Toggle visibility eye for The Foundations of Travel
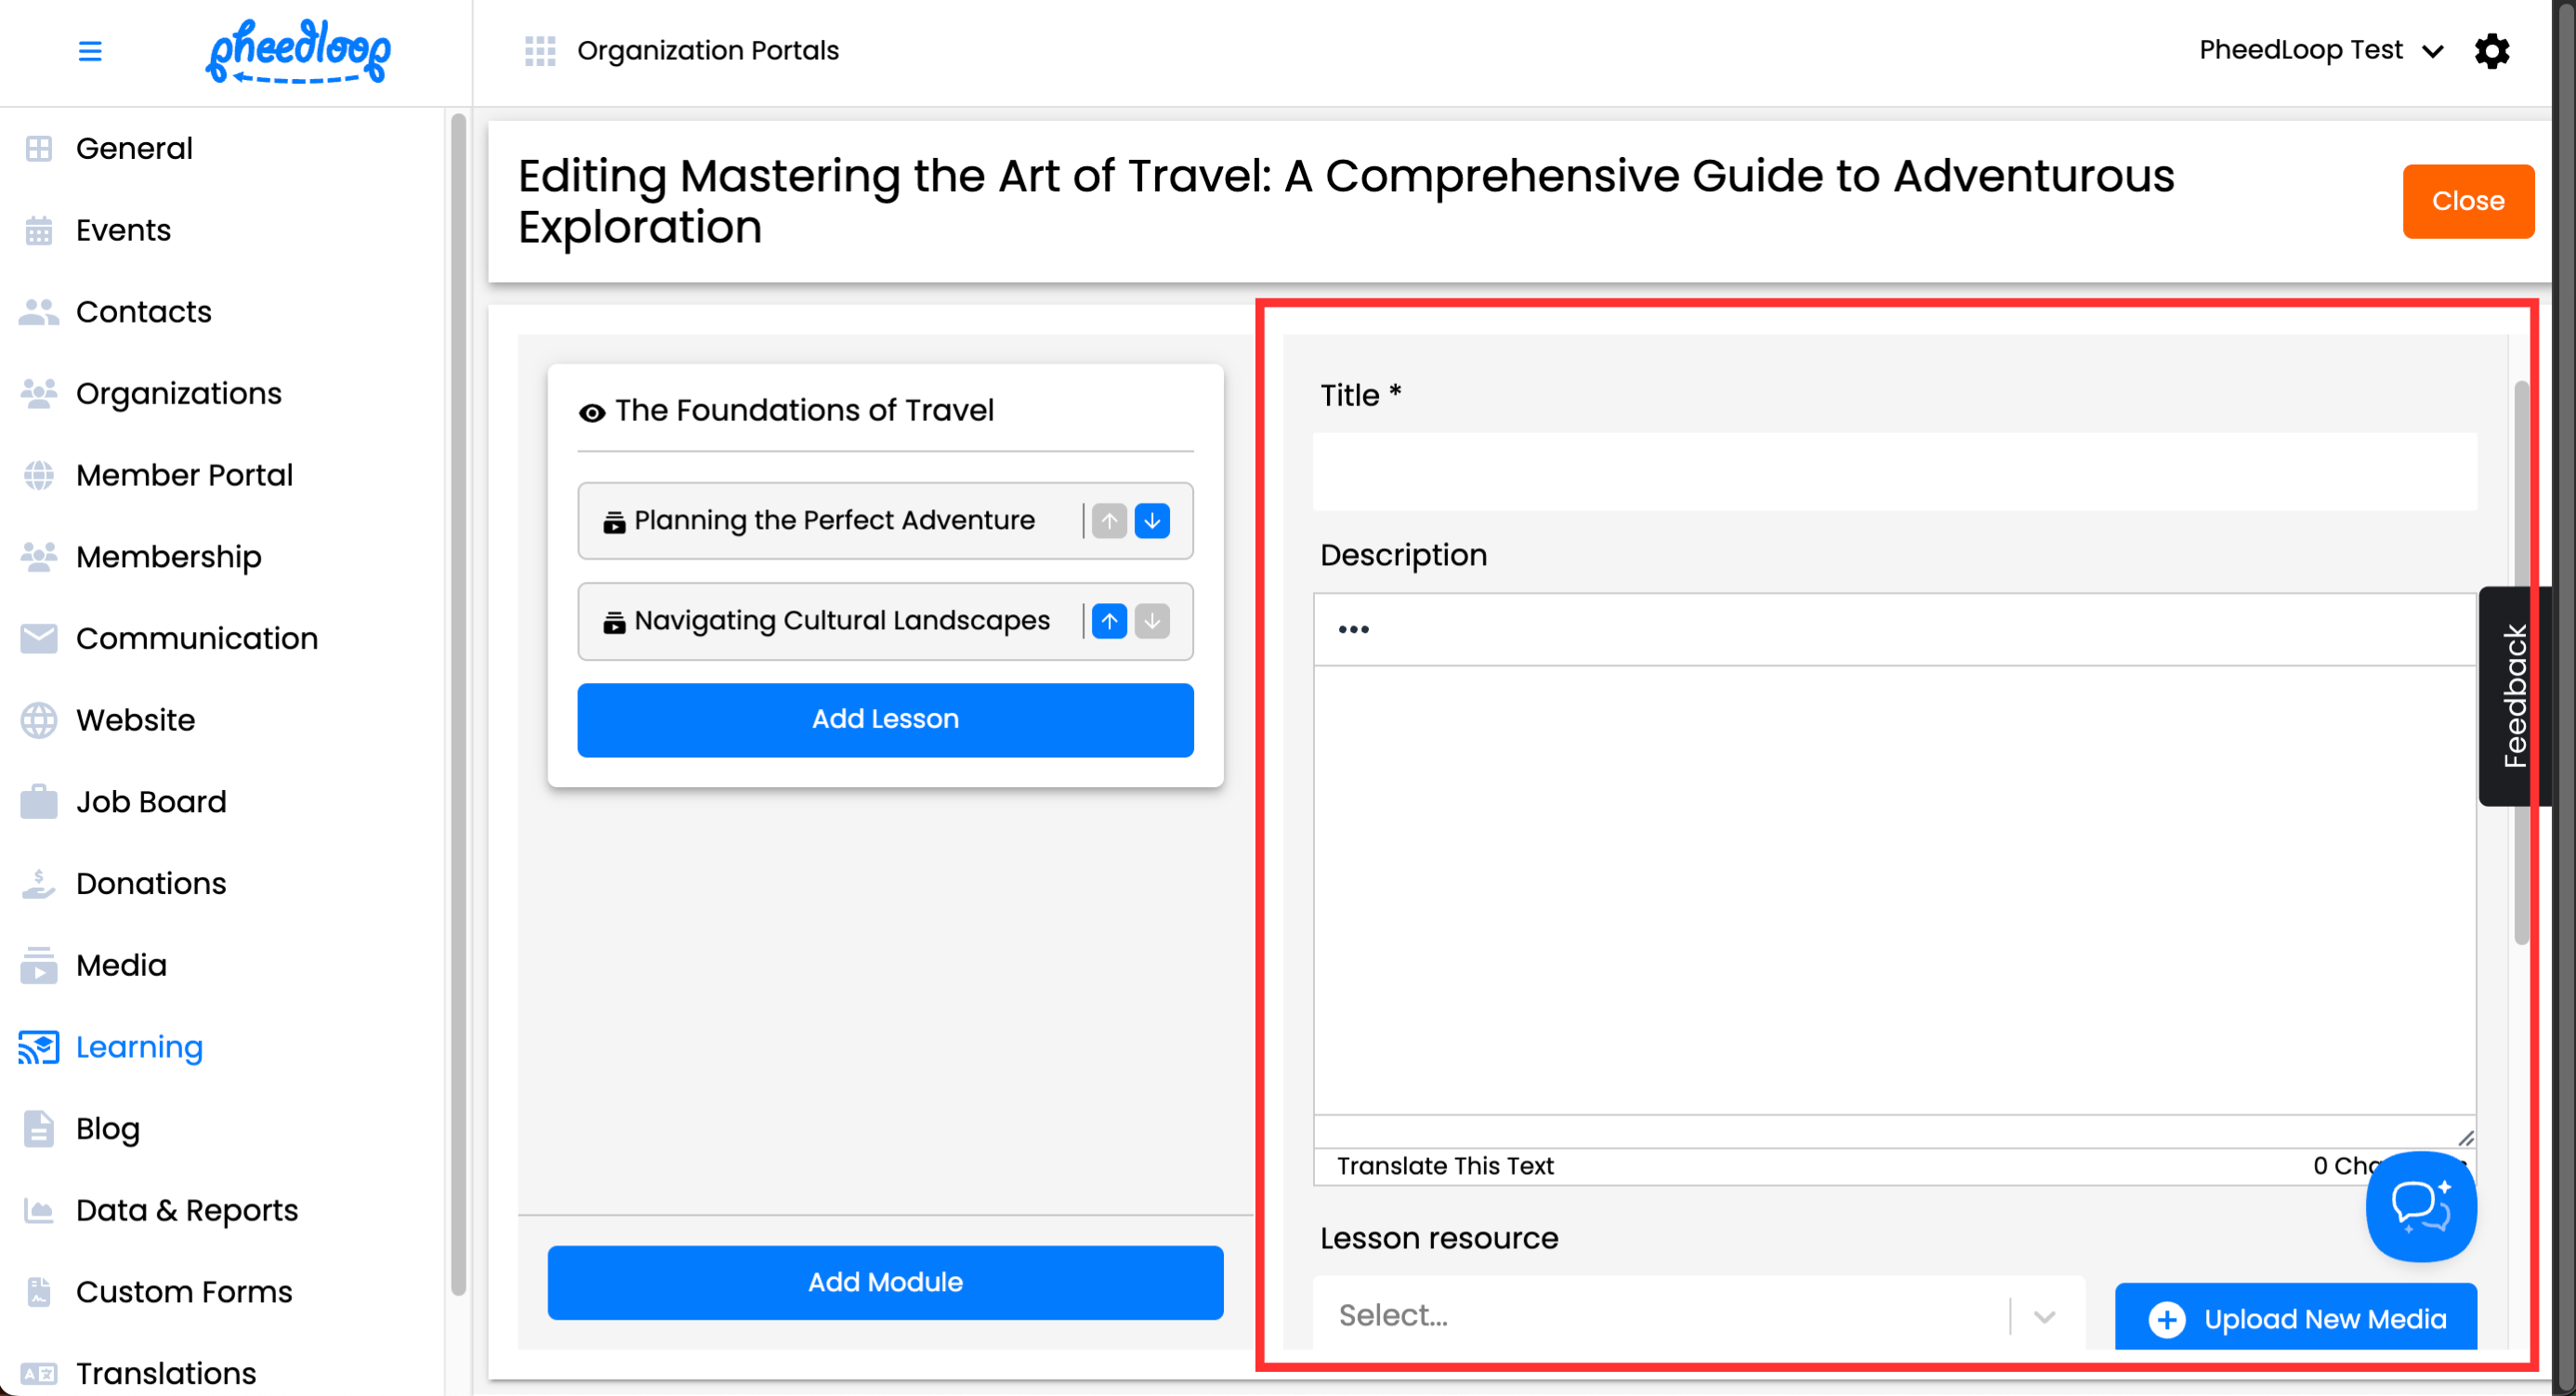 click(x=592, y=412)
